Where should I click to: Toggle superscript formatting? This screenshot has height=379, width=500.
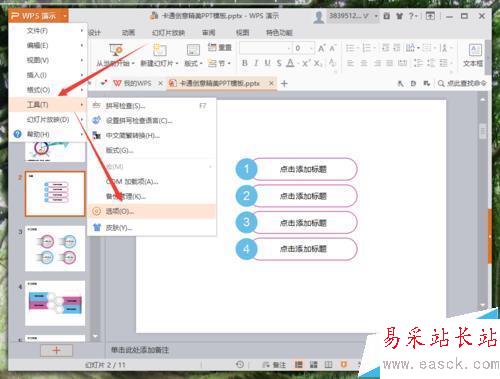coord(306,63)
